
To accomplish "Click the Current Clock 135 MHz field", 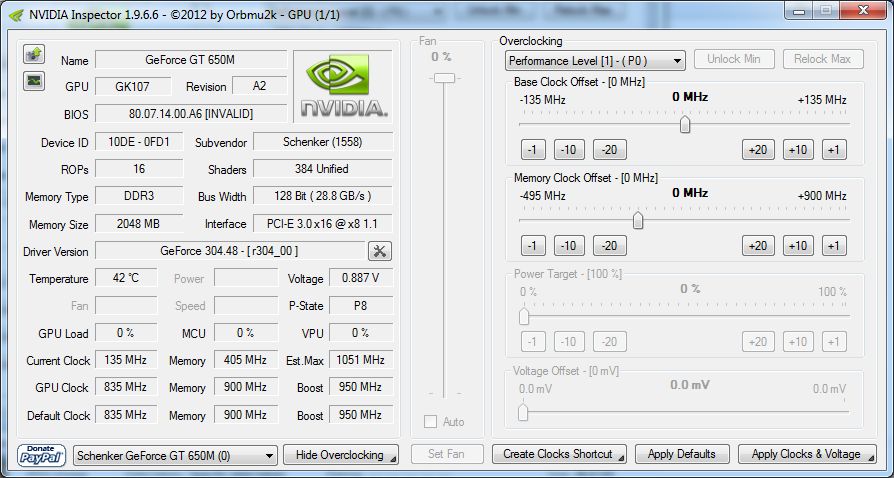I will [x=126, y=360].
